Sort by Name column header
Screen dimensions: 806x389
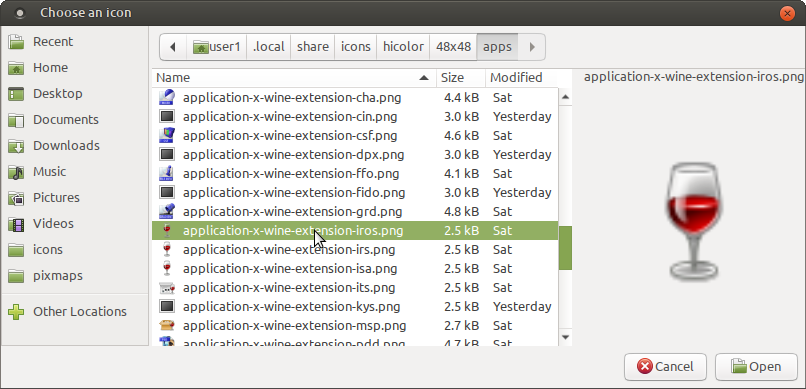coord(294,78)
